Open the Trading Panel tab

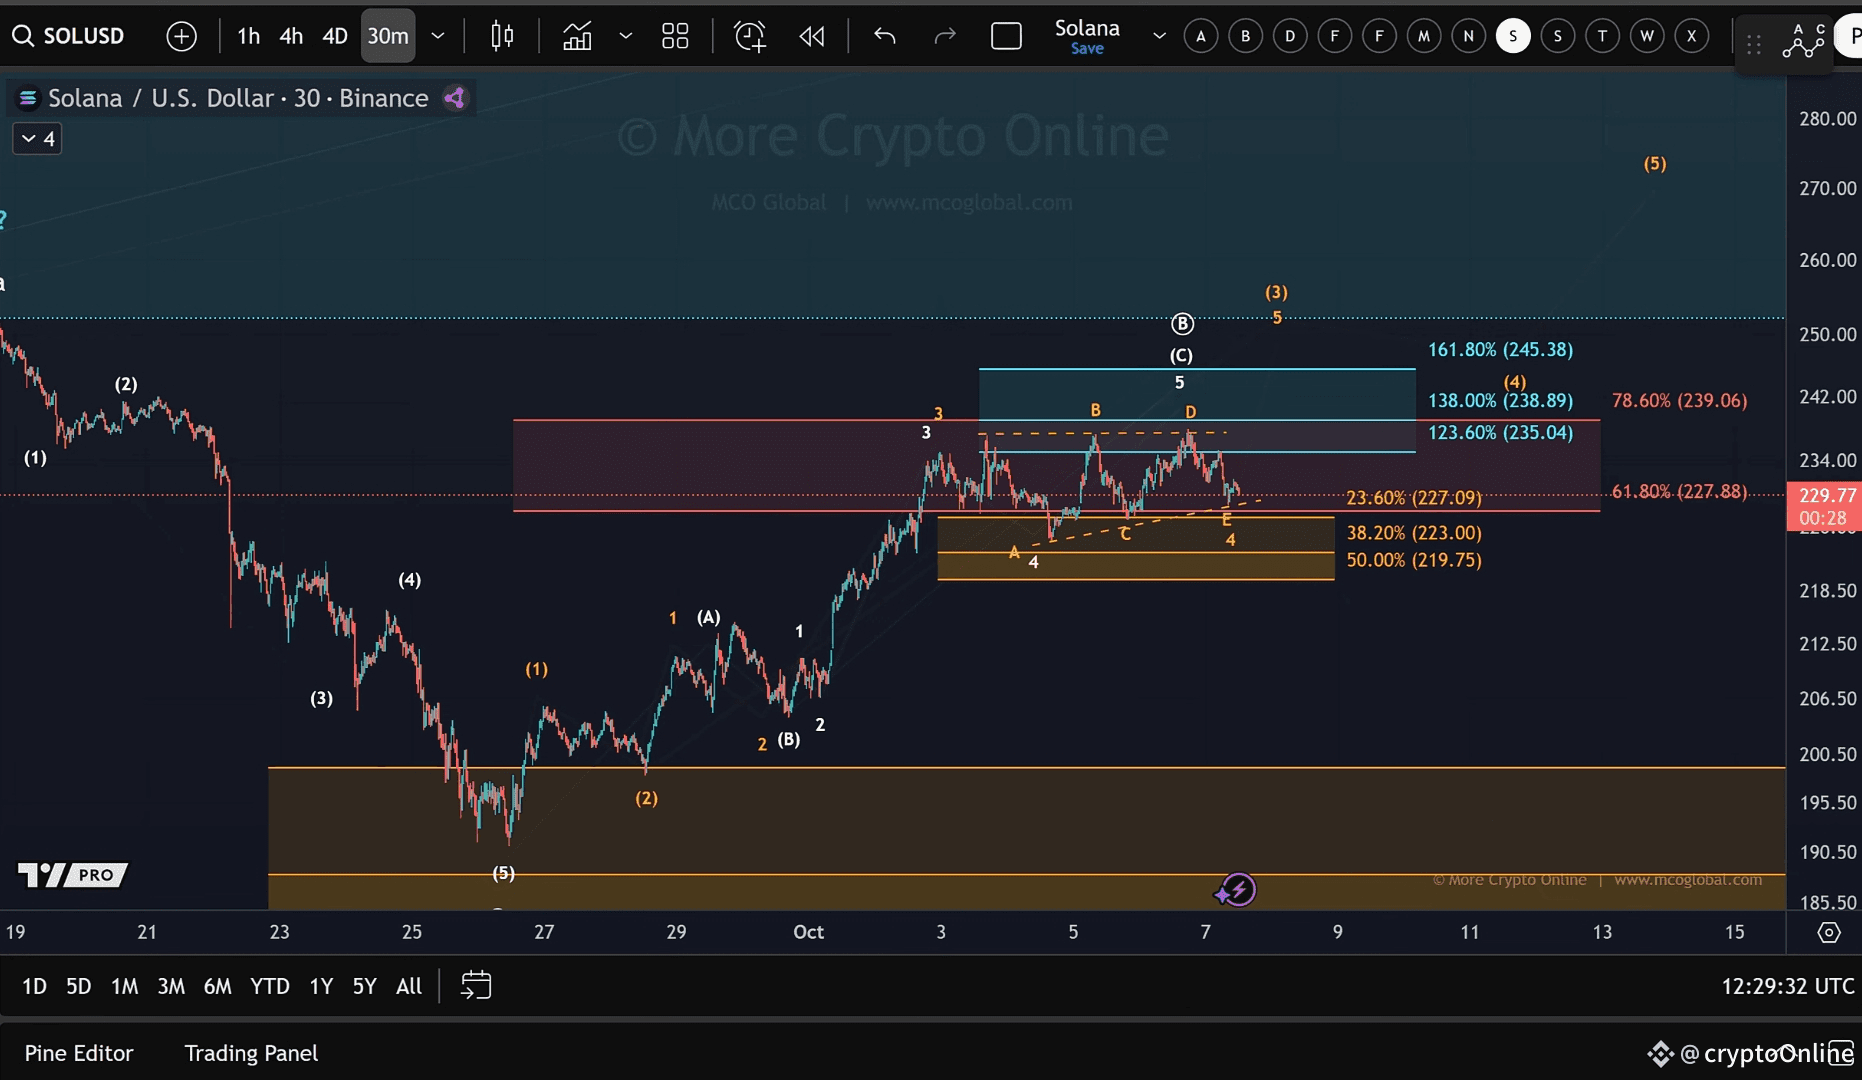click(x=251, y=1053)
